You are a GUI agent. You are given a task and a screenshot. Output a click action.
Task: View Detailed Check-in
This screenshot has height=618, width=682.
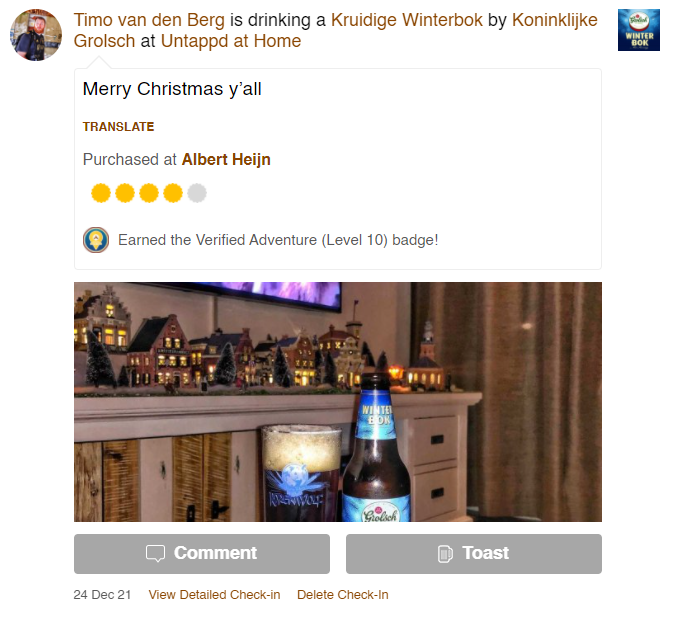click(214, 595)
